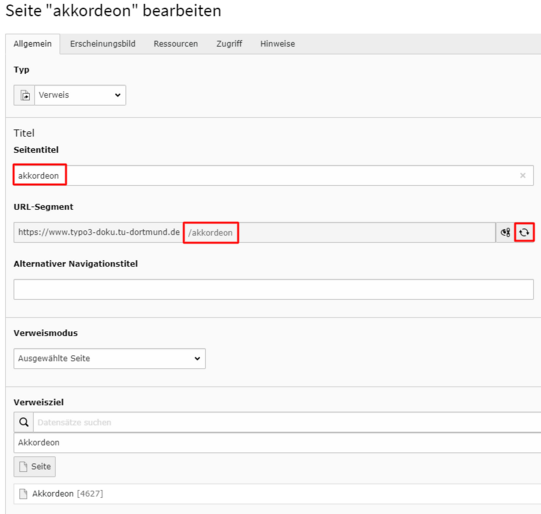Clear the Seitentitel field with X icon
The width and height of the screenshot is (541, 514).
pyautogui.click(x=523, y=176)
